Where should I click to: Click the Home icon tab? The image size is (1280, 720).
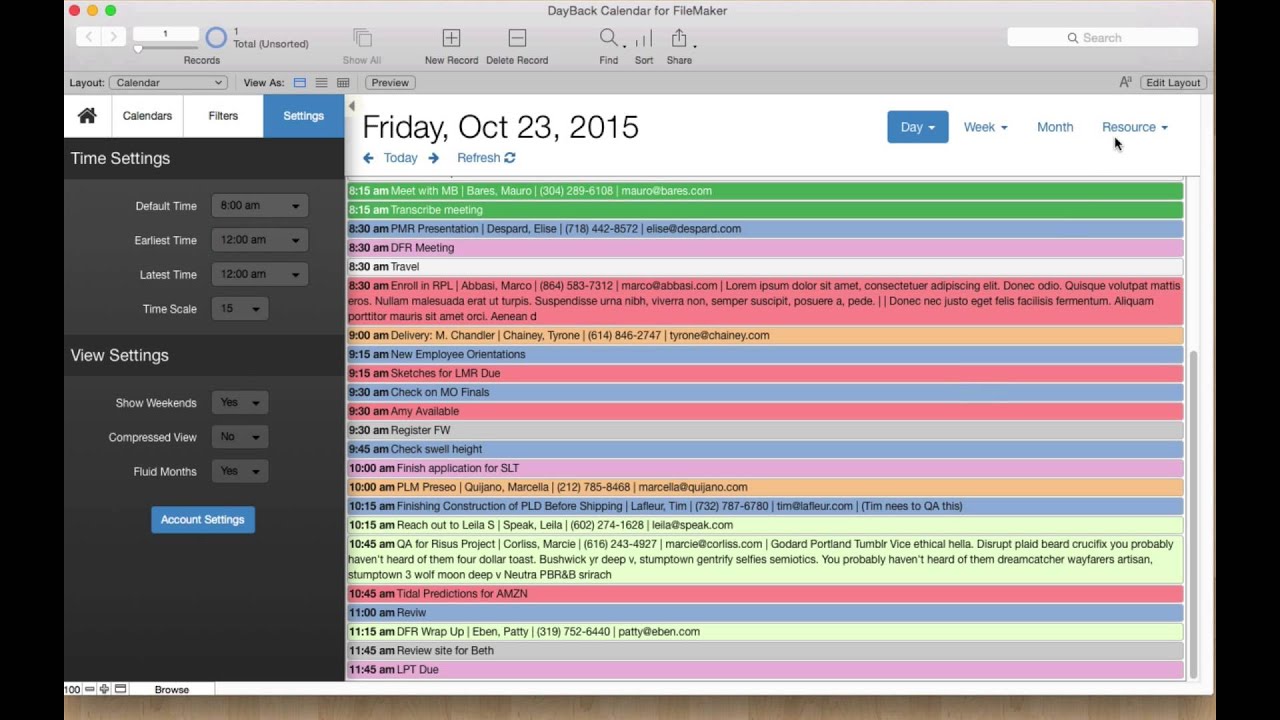[87, 116]
